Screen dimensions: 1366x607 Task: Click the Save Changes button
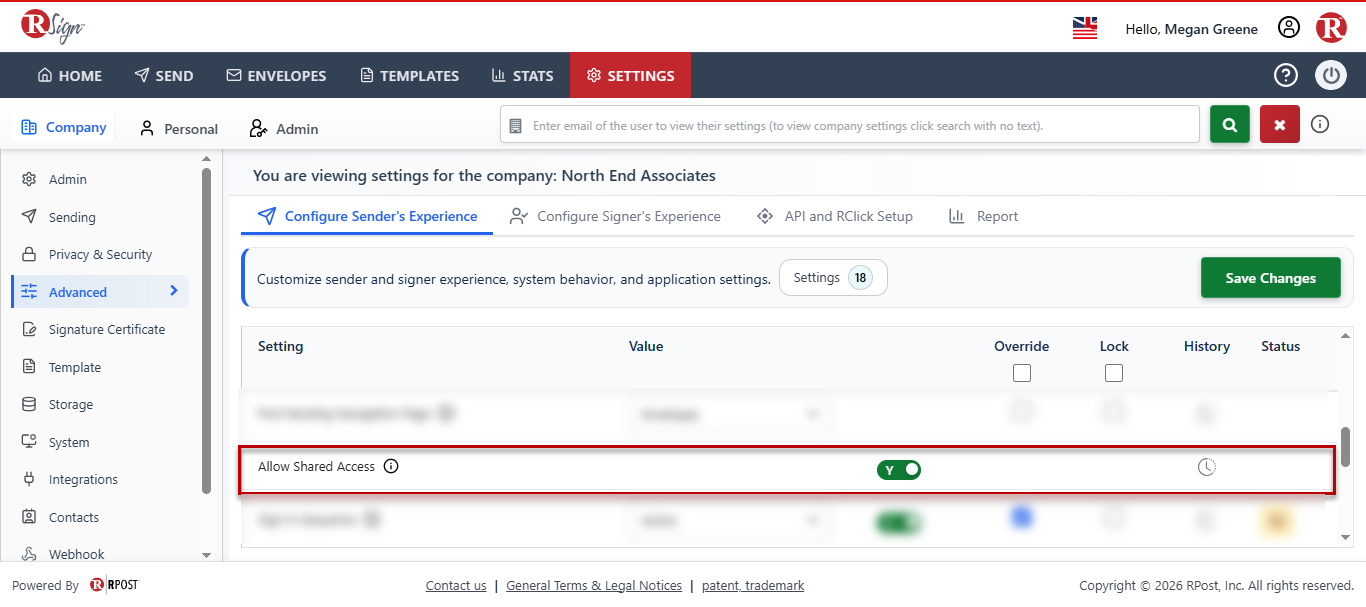(x=1271, y=278)
